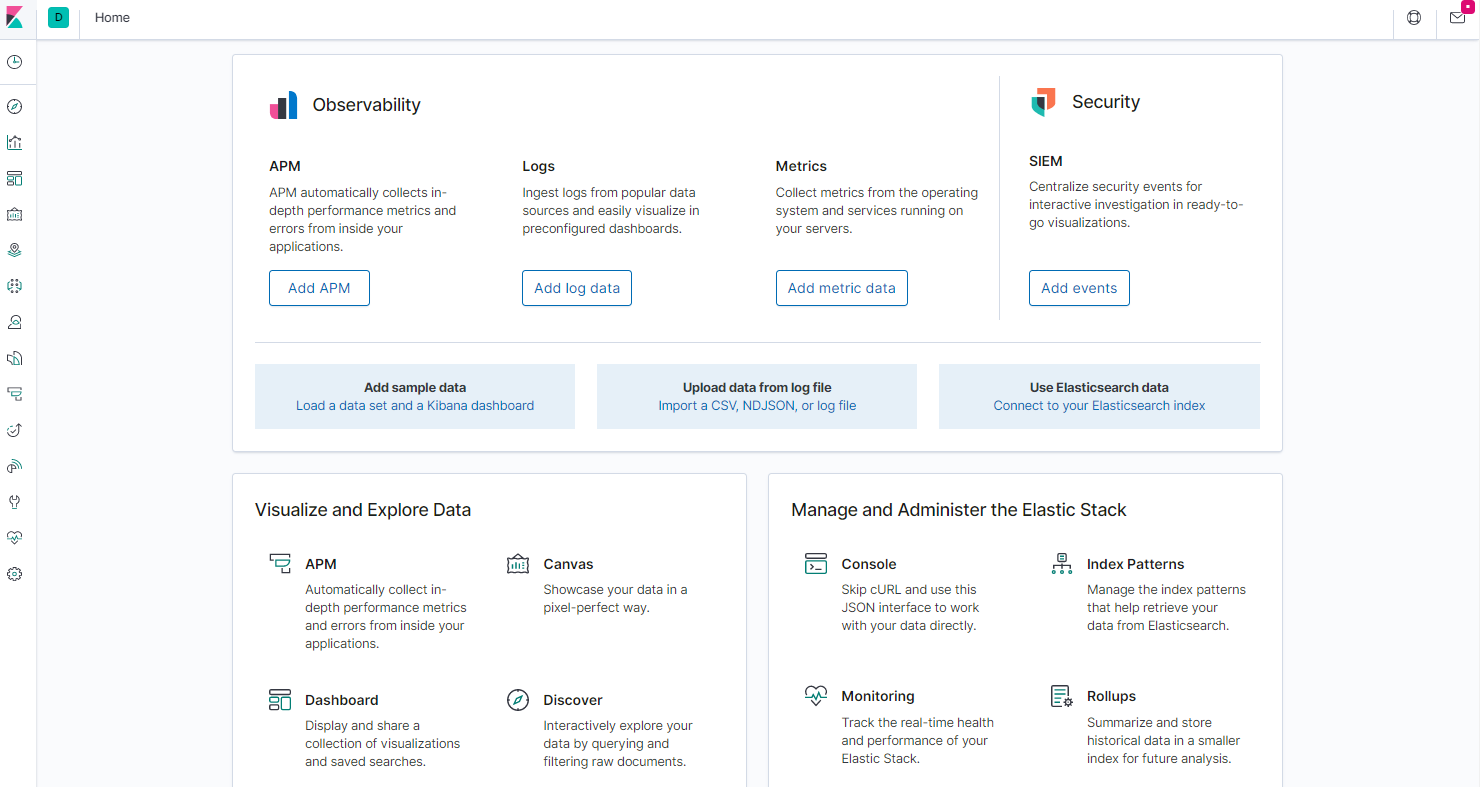Viewport: 1480px width, 787px height.
Task: Open Discover from the side navigation
Action: [x=15, y=107]
